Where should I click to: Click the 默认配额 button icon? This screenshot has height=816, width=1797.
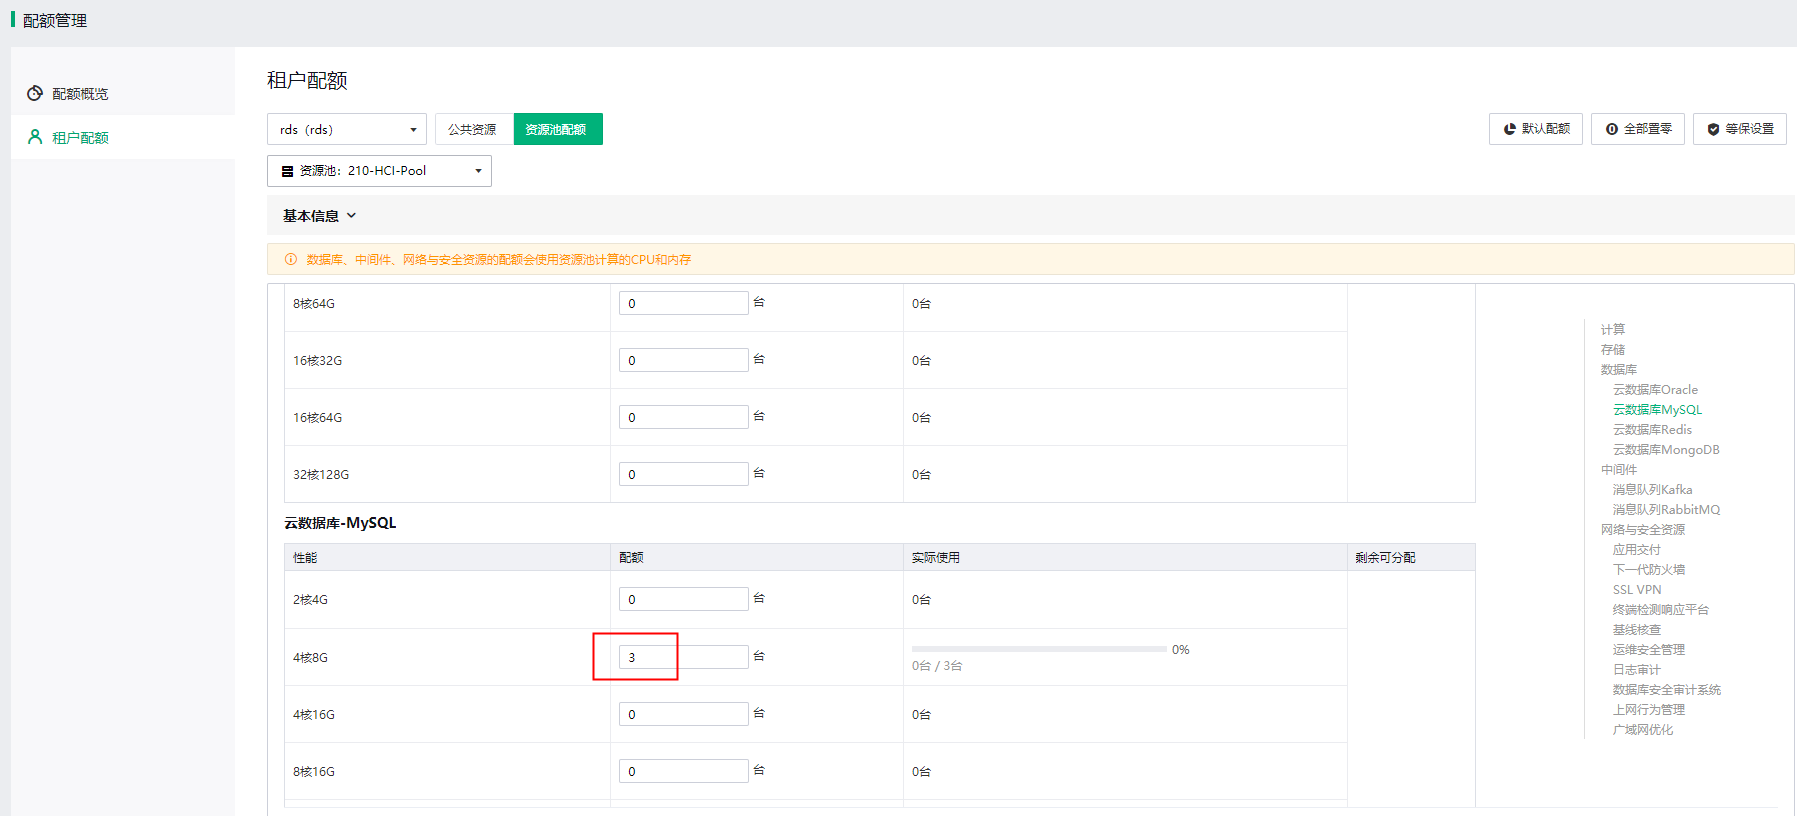pos(1509,129)
